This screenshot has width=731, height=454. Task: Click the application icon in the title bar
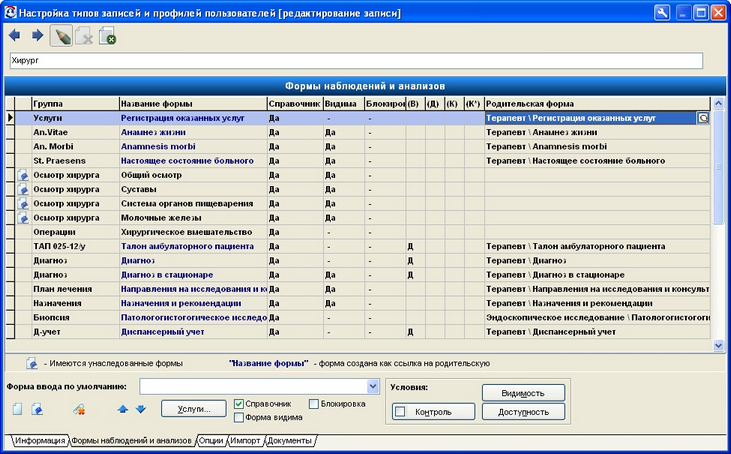pyautogui.click(x=10, y=12)
